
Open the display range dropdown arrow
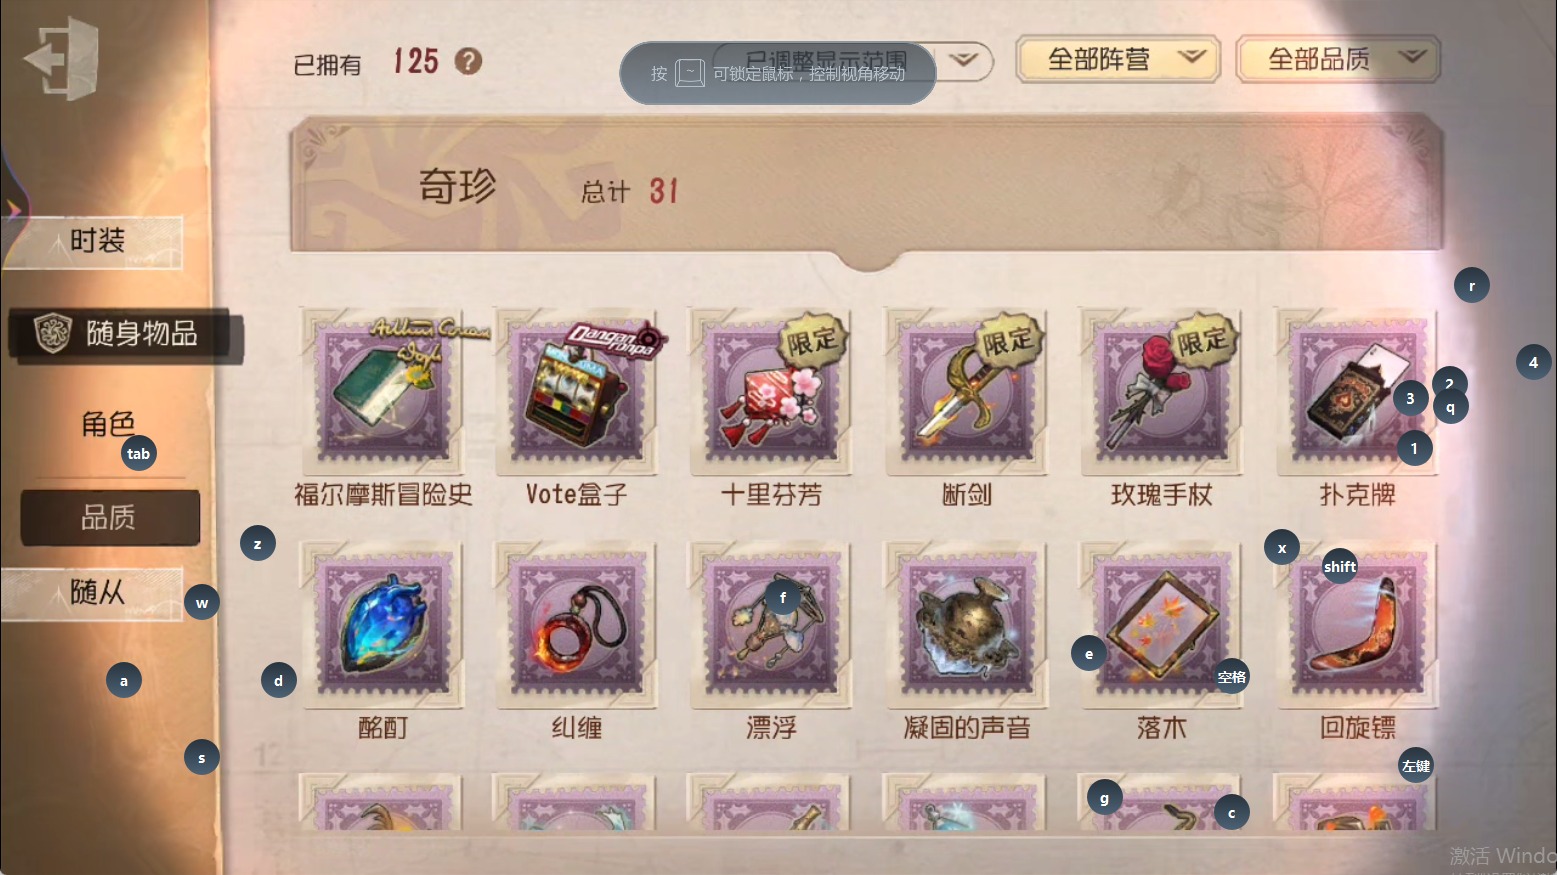tap(963, 60)
